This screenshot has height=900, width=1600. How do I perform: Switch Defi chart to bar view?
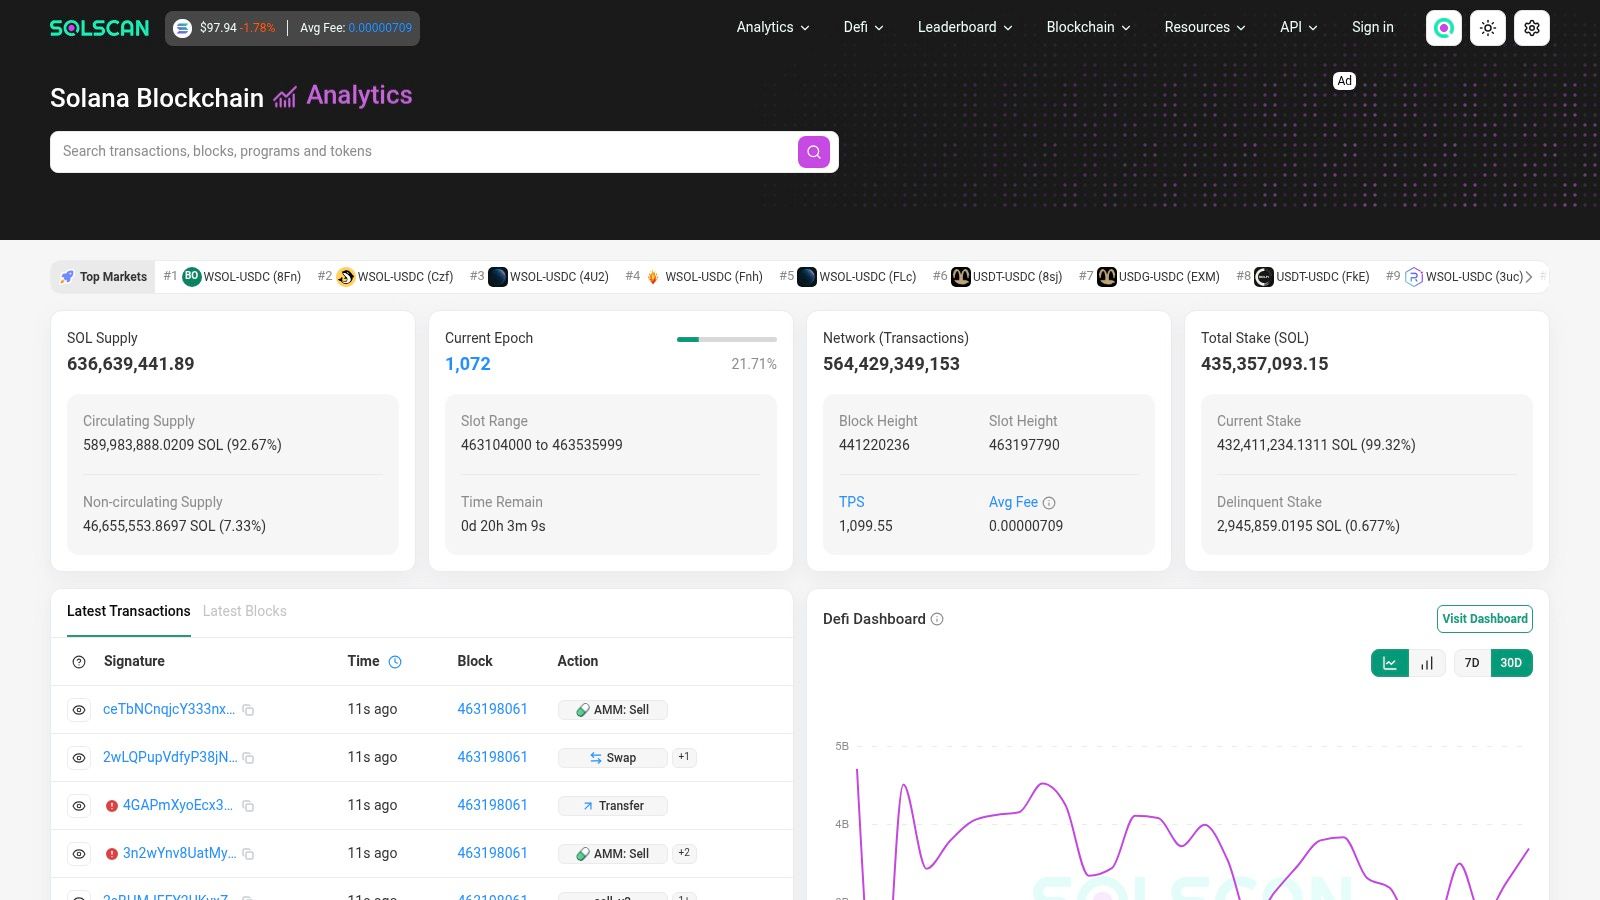point(1427,663)
